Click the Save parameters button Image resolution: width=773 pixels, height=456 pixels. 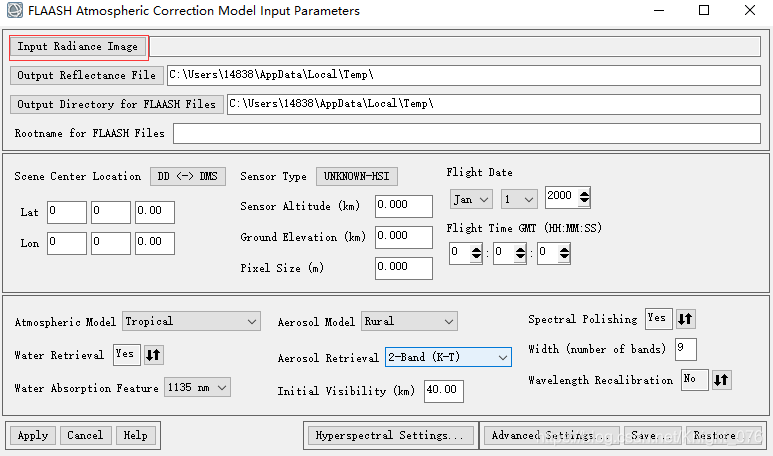653,436
